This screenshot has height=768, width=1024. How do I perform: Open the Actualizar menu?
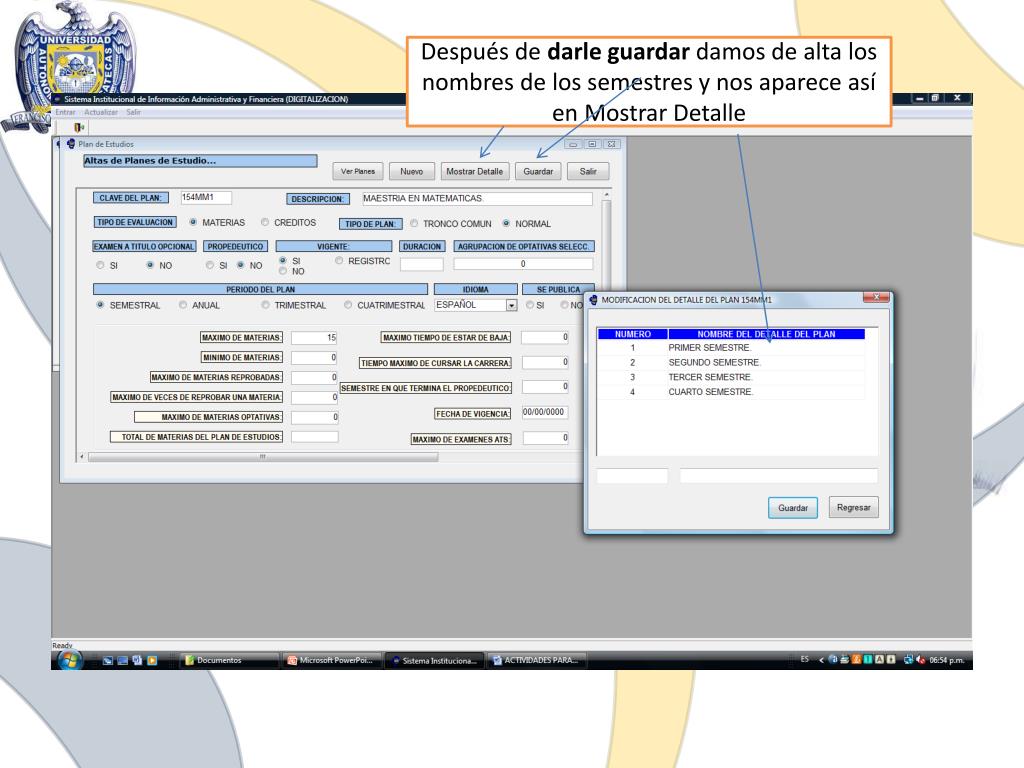tap(101, 111)
